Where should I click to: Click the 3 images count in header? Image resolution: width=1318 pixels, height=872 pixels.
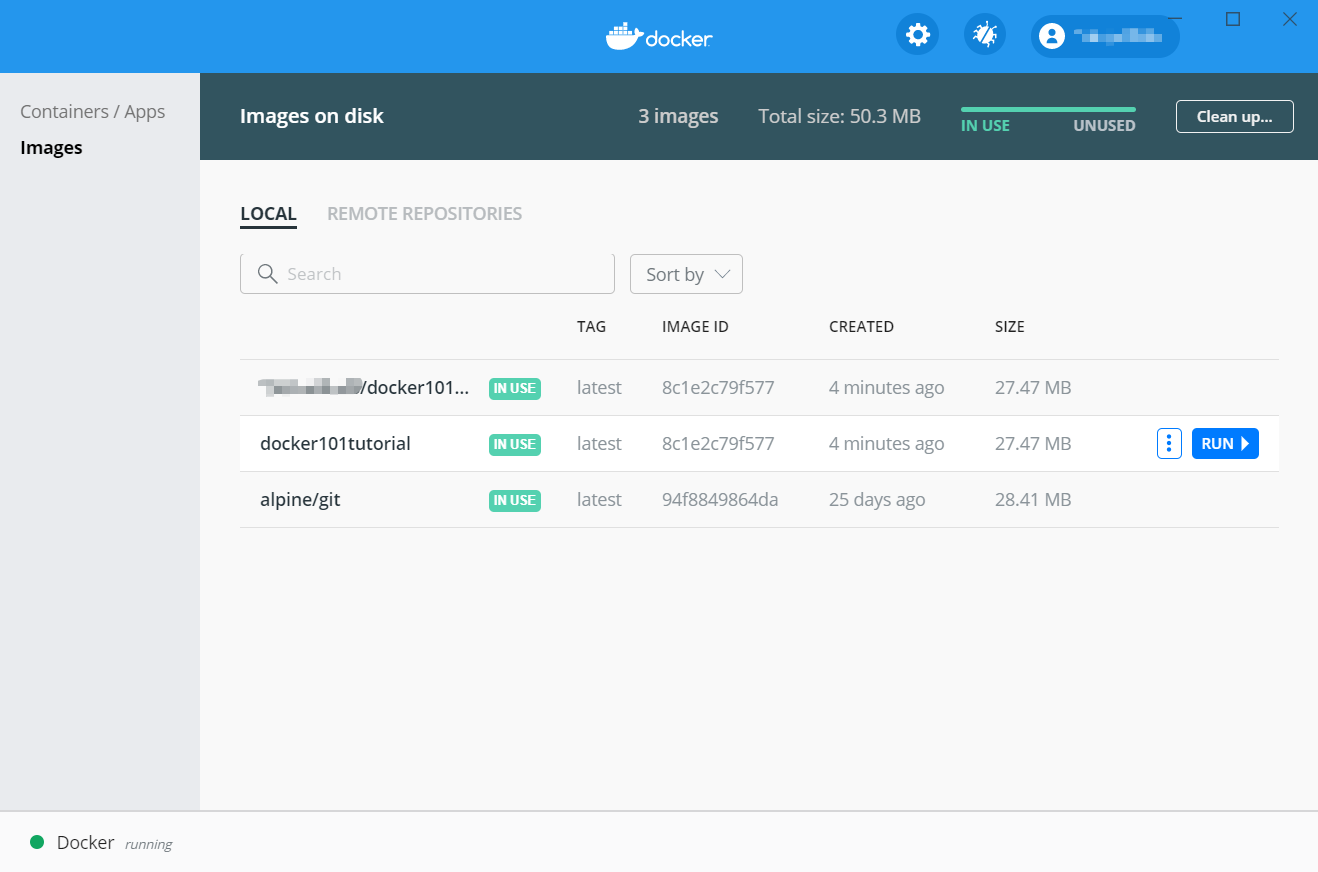click(x=678, y=116)
